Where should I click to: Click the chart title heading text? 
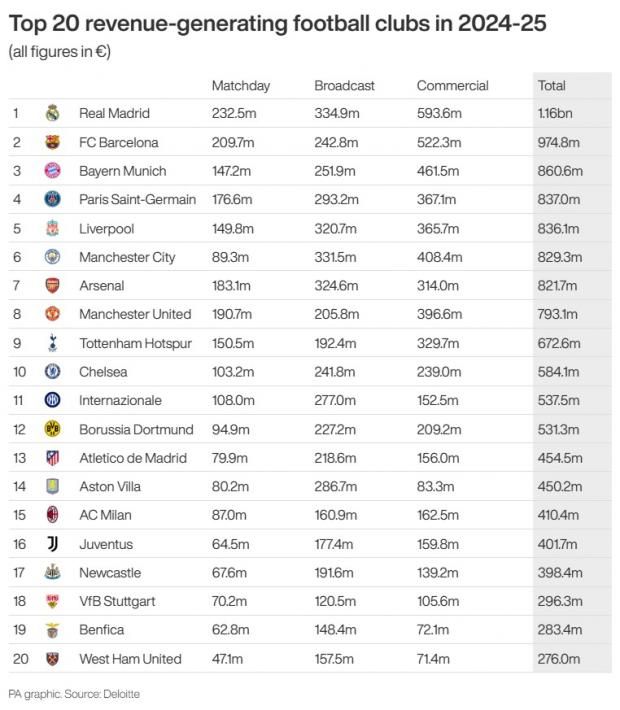277,24
